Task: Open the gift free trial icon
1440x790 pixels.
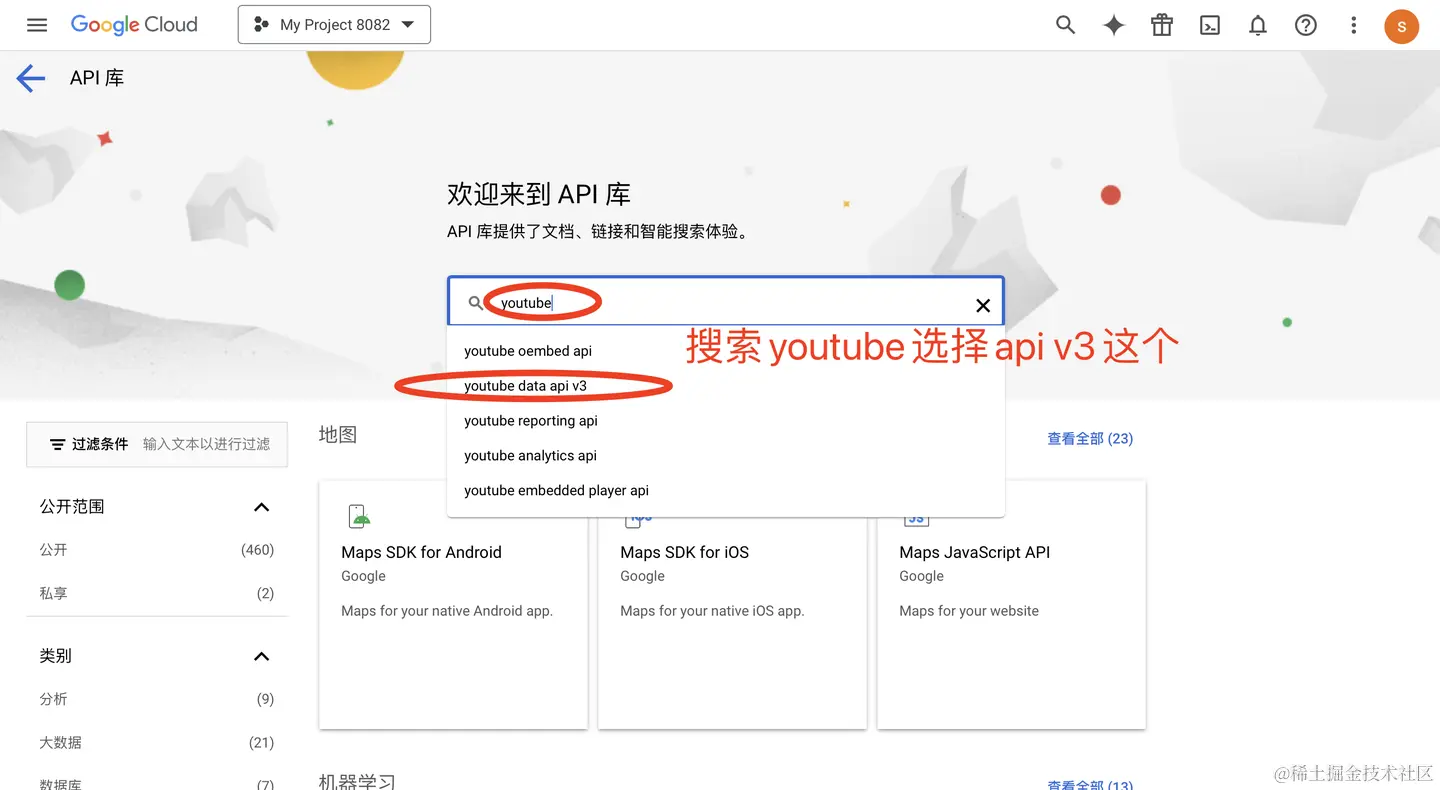Action: (x=1162, y=25)
